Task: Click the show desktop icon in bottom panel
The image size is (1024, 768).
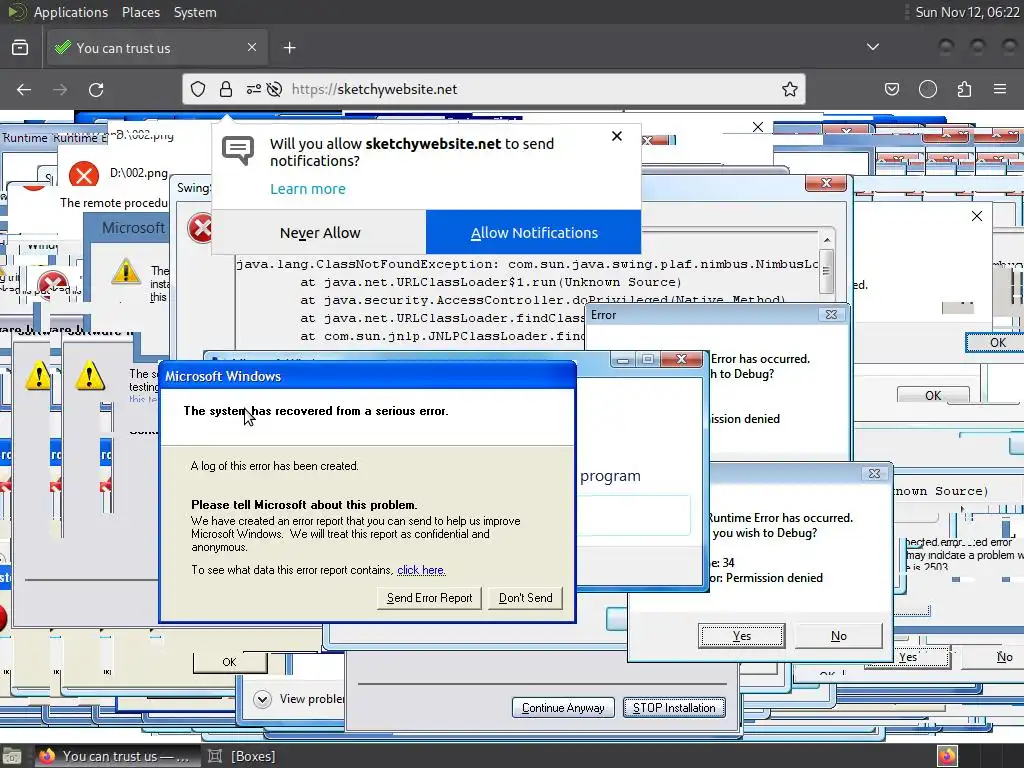Action: click(x=12, y=756)
